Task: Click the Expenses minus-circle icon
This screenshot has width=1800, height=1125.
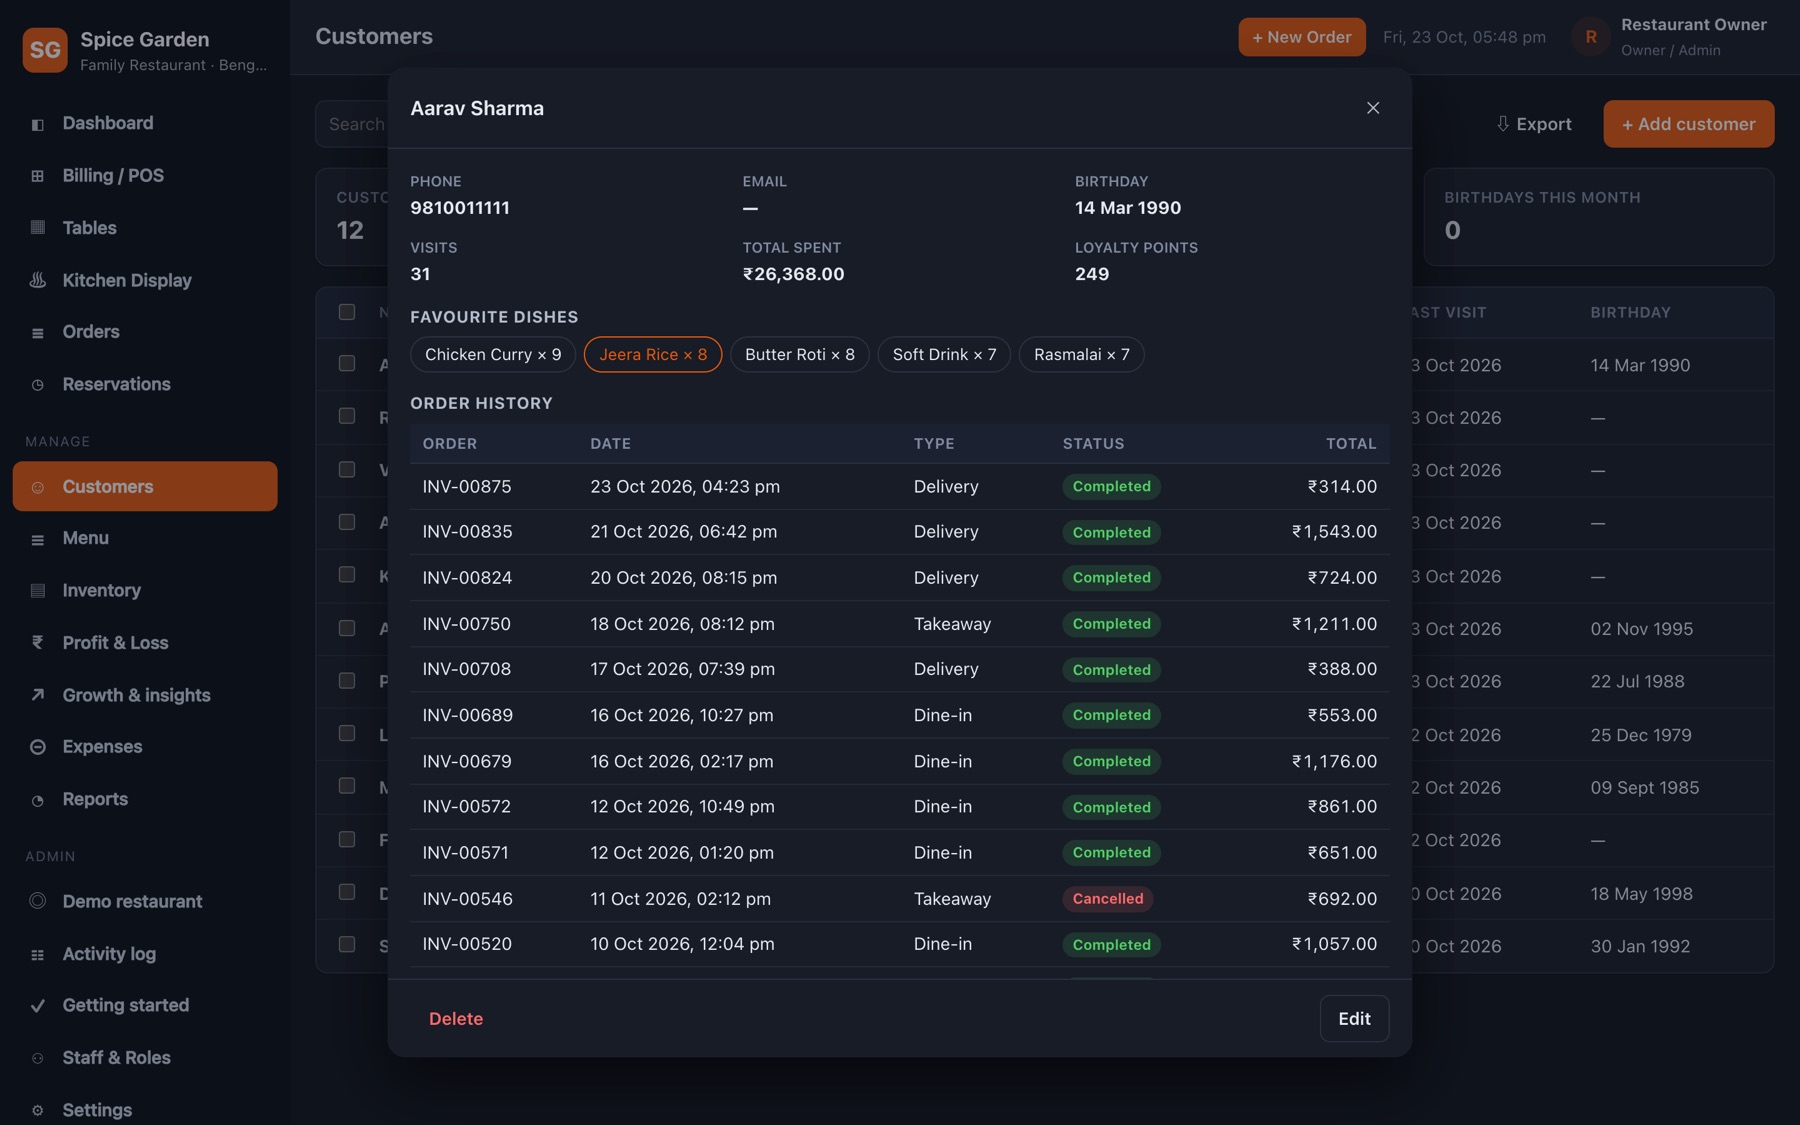Action: (37, 747)
